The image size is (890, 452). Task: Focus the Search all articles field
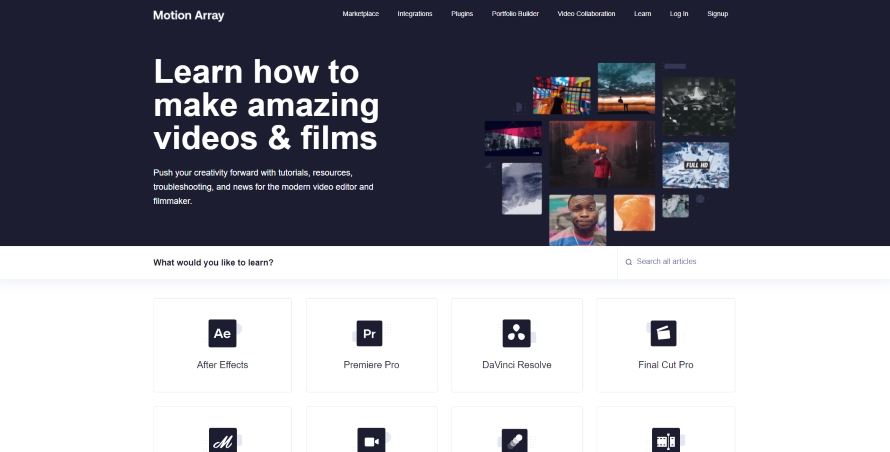coord(675,262)
